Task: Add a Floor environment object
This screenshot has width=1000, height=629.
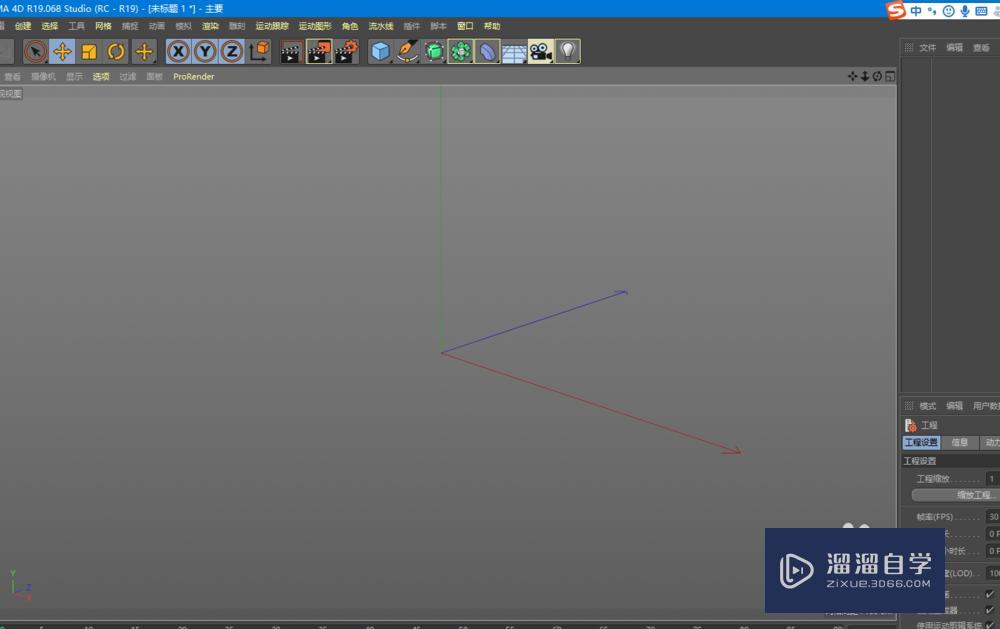Action: click(514, 52)
